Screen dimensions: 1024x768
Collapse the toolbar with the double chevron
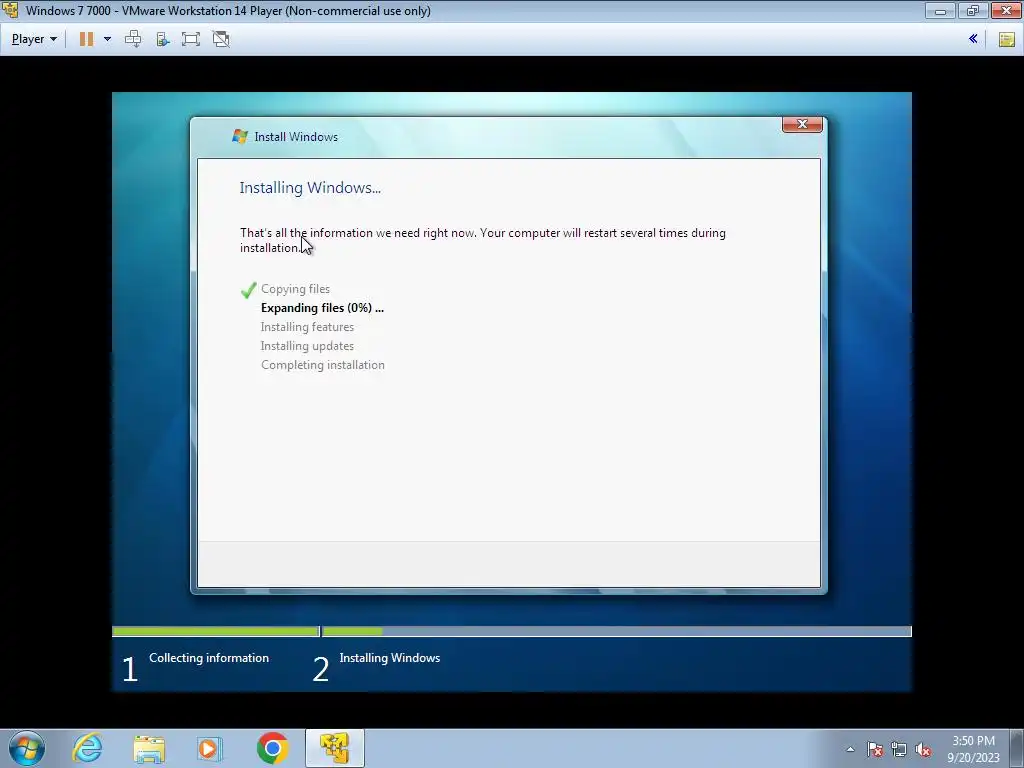(973, 39)
